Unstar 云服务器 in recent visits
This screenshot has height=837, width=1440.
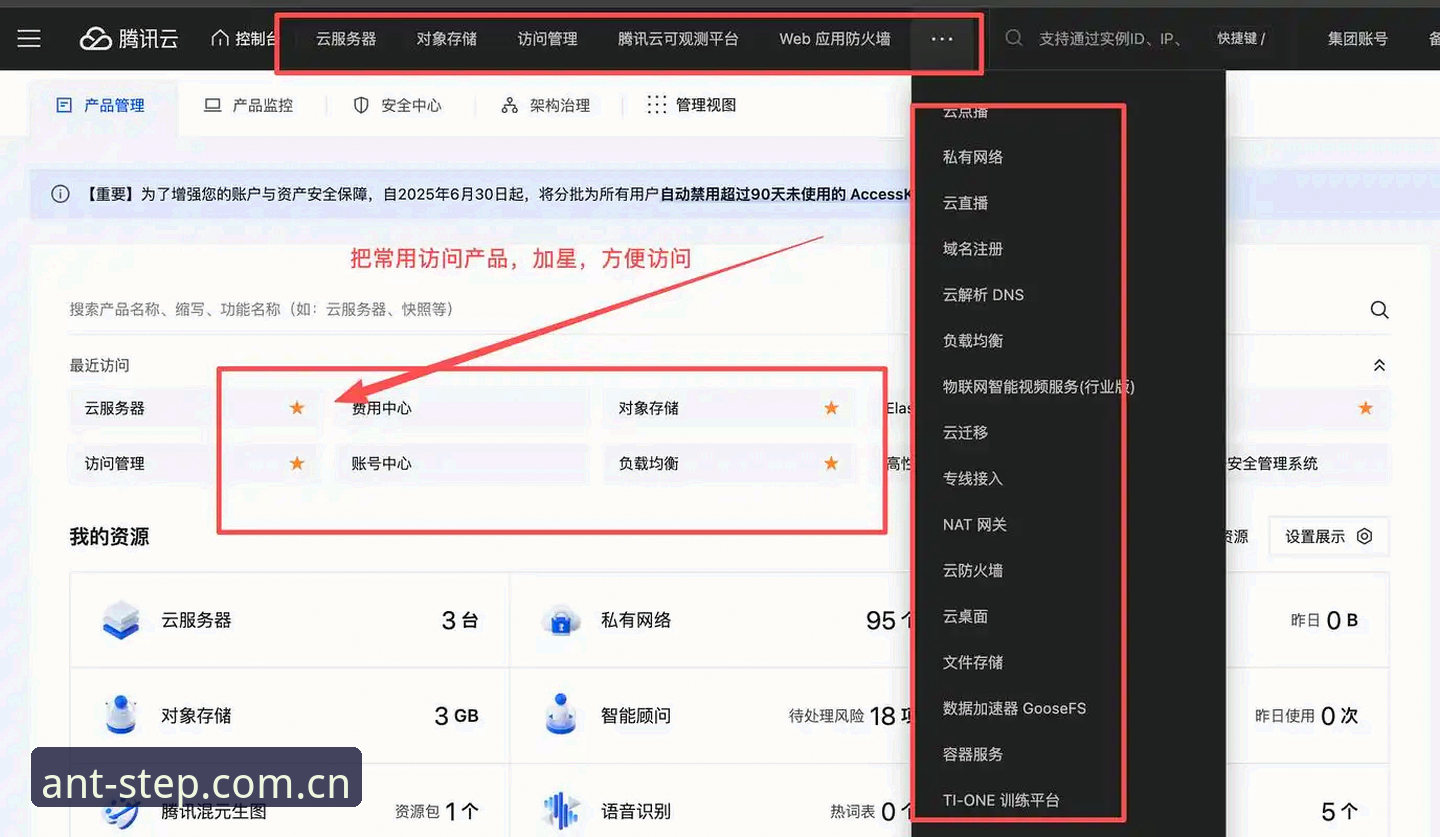tap(297, 407)
